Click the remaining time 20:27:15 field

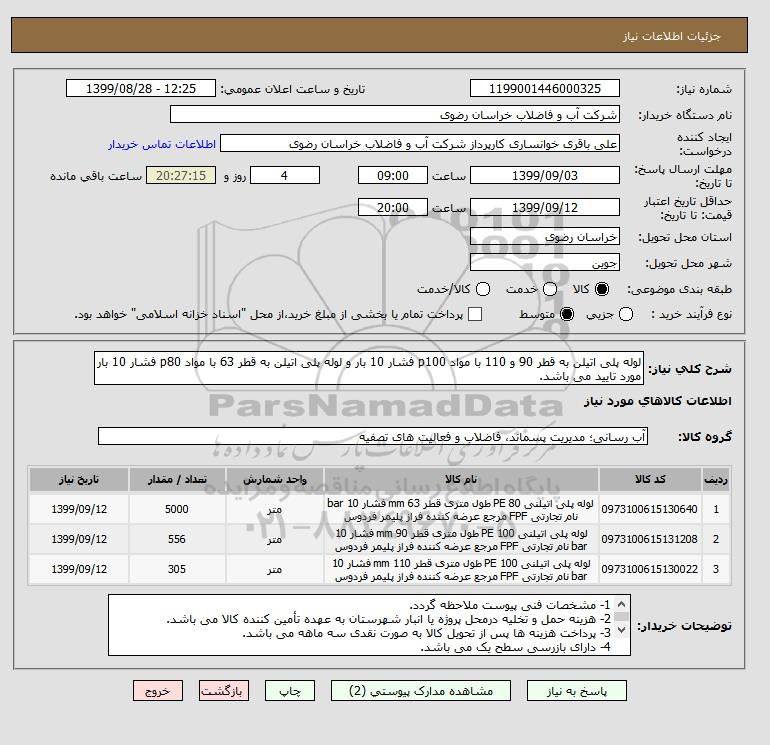point(181,175)
